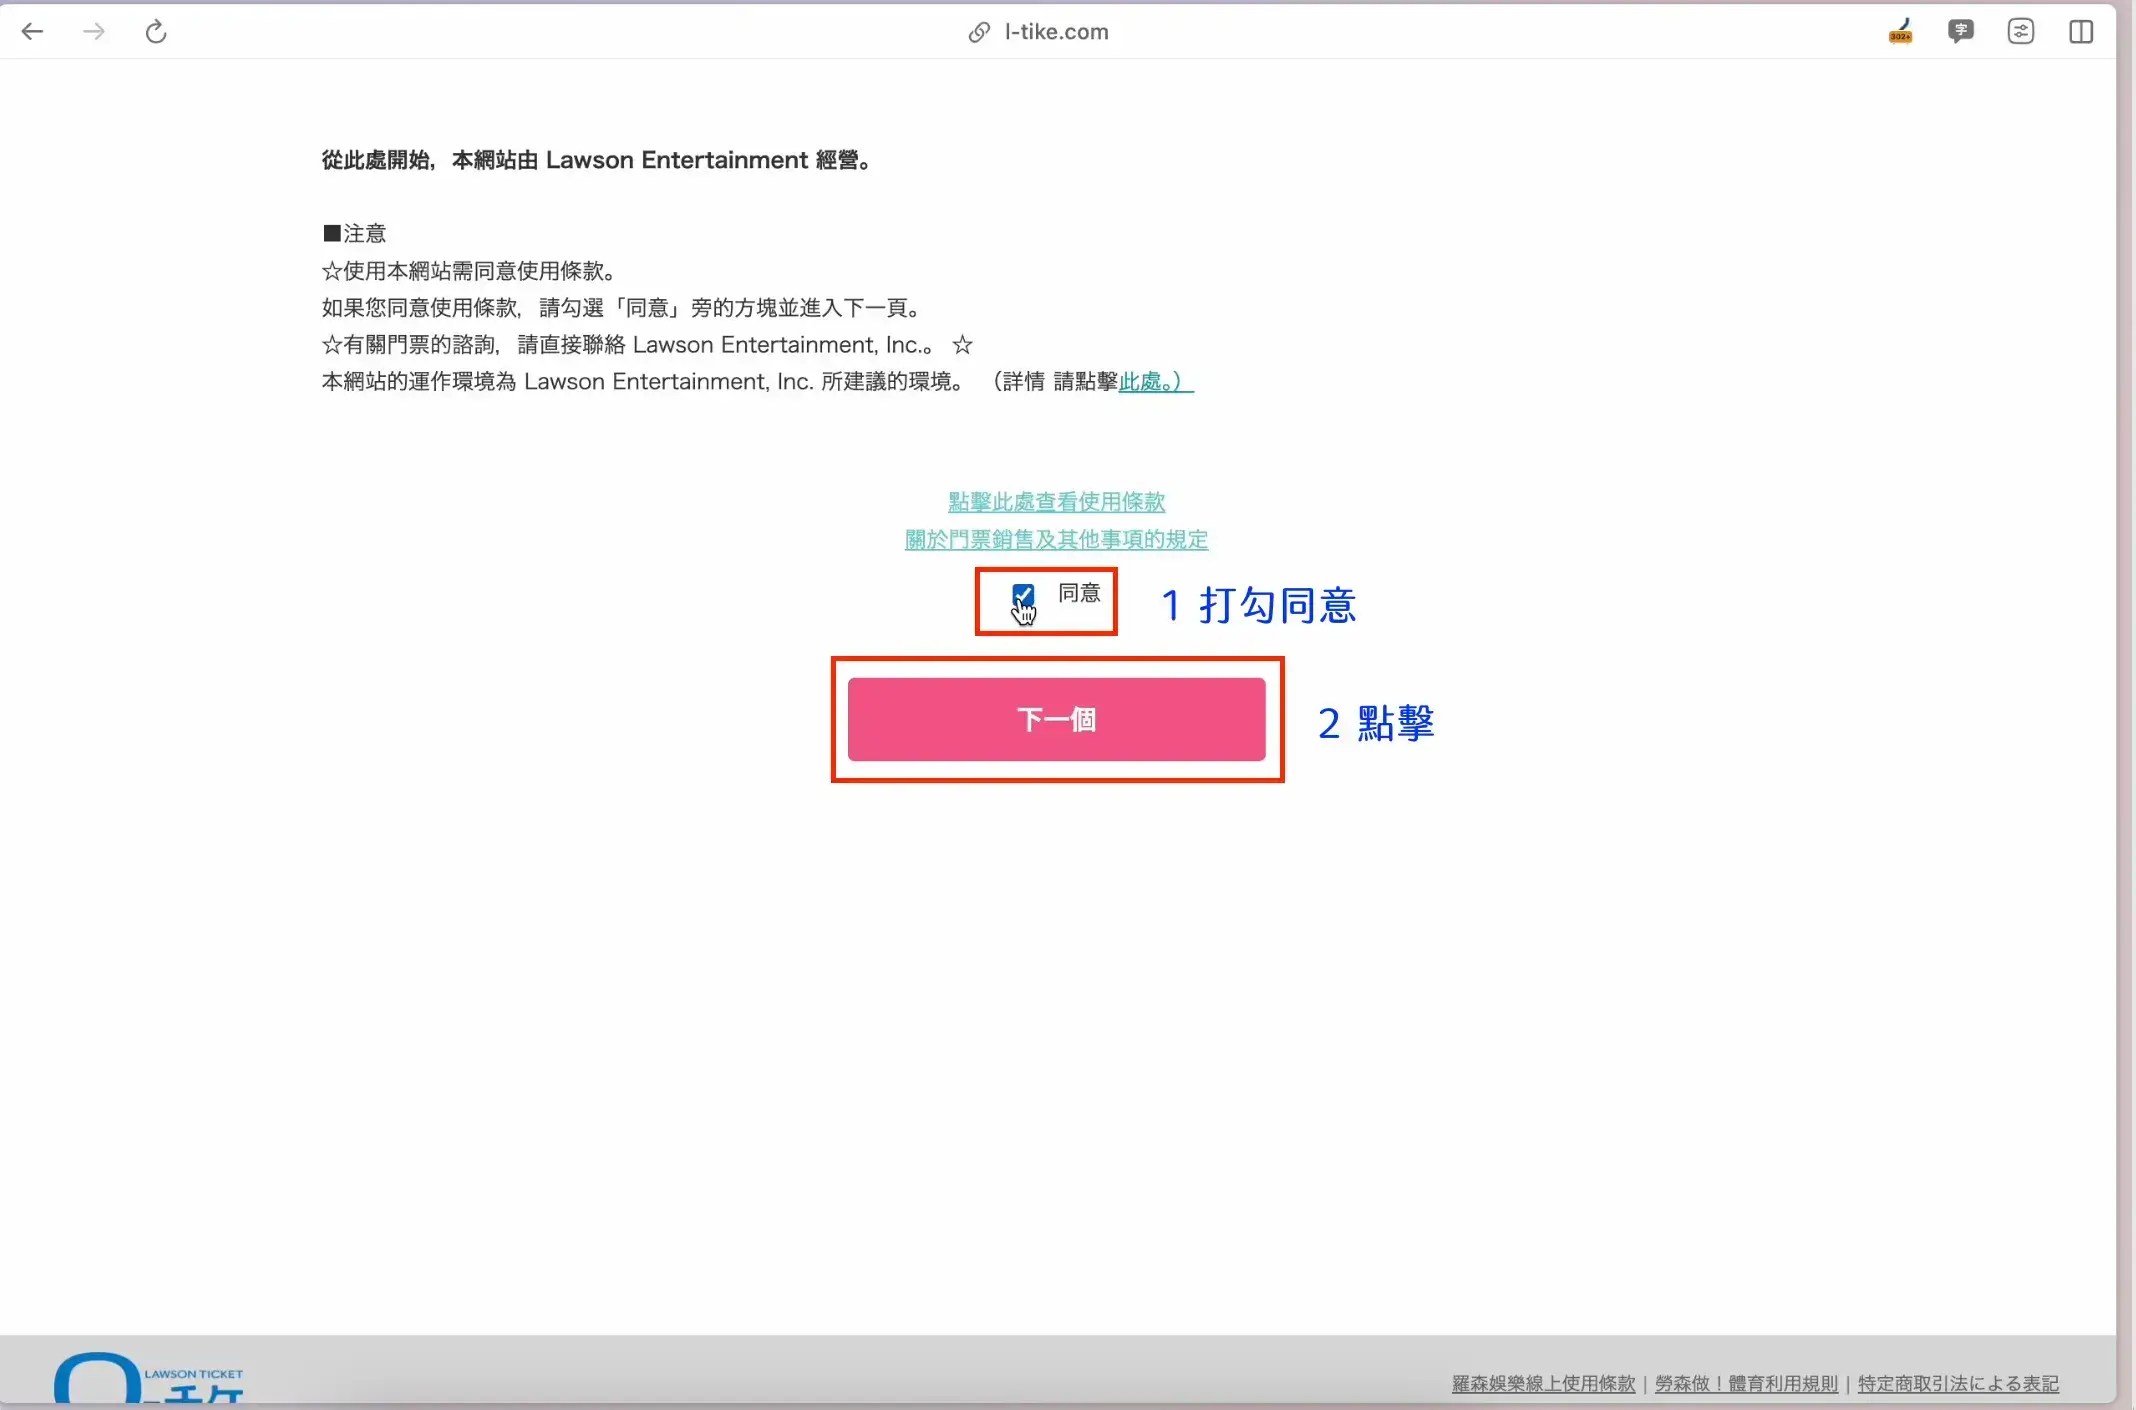2136x1410 pixels.
Task: Open 羅森娛樂線上使用條款 footer link
Action: pos(1543,1383)
